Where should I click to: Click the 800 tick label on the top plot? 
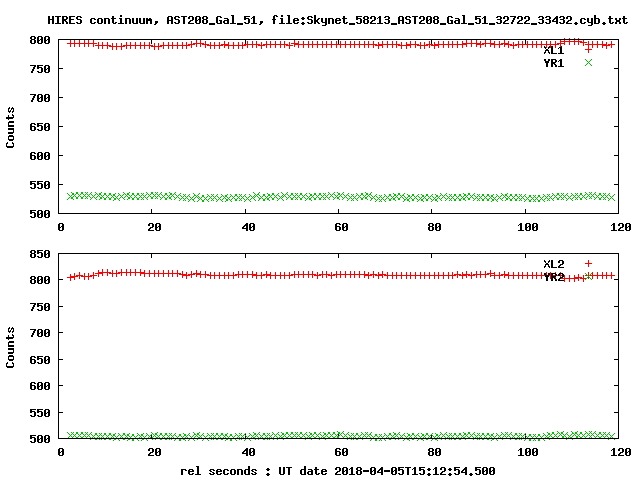40,40
